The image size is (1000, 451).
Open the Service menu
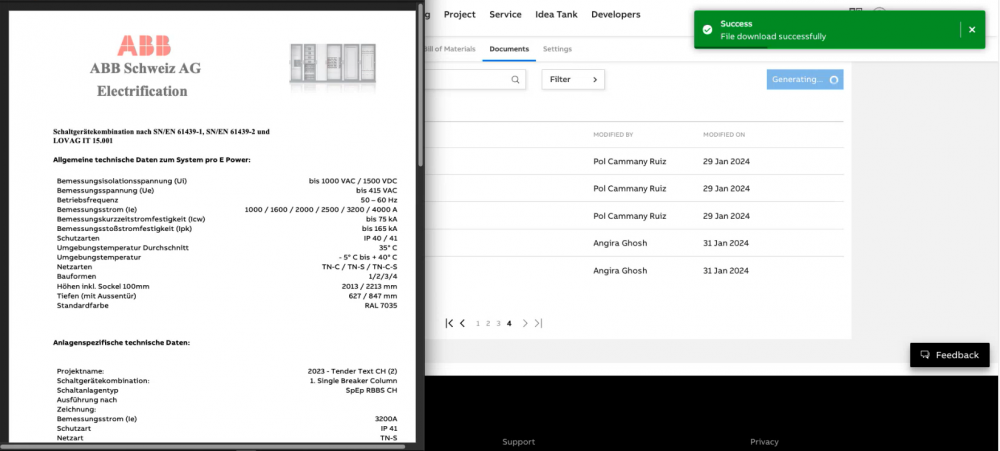[x=505, y=15]
